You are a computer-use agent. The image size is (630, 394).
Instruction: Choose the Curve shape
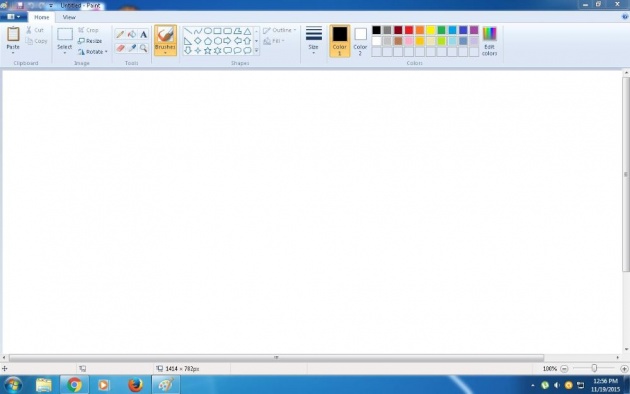[198, 31]
